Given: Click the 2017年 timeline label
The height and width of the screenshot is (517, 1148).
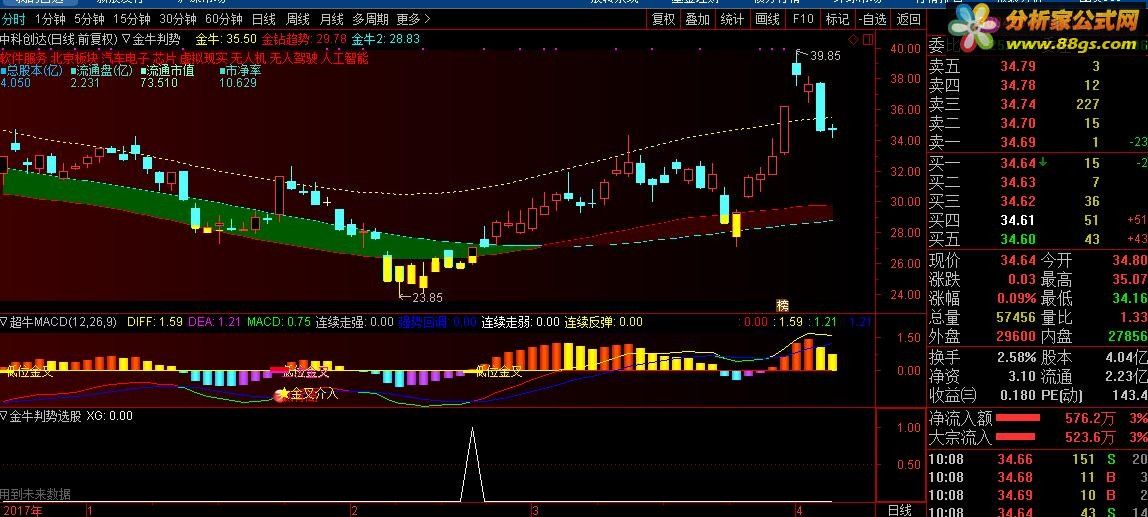Looking at the screenshot, I should pyautogui.click(x=21, y=510).
